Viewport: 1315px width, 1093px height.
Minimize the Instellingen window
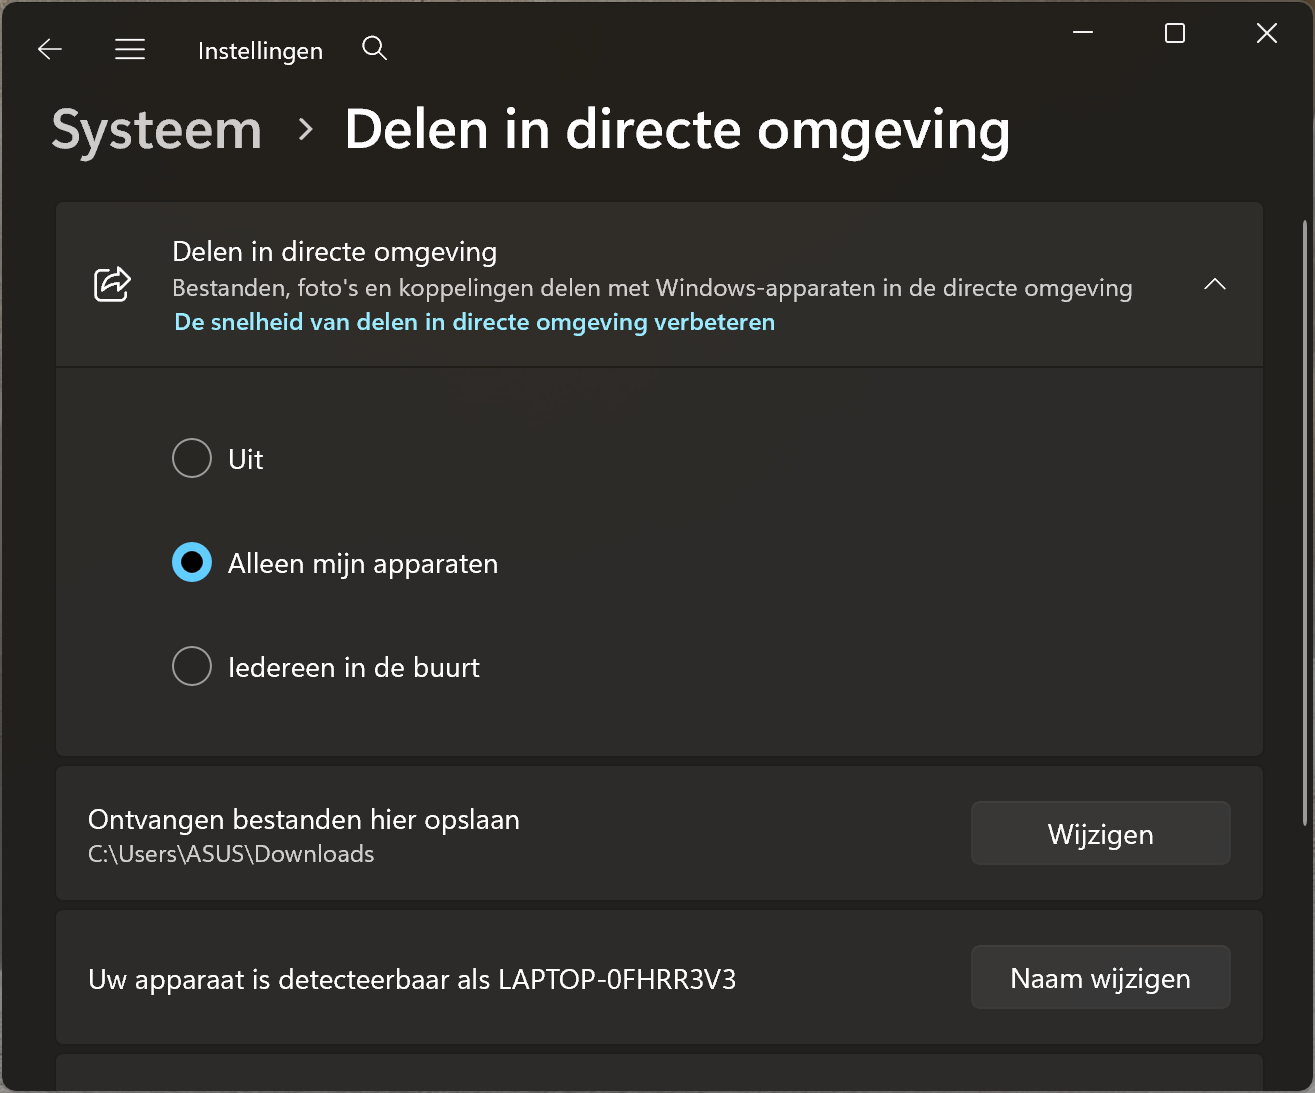[1083, 33]
